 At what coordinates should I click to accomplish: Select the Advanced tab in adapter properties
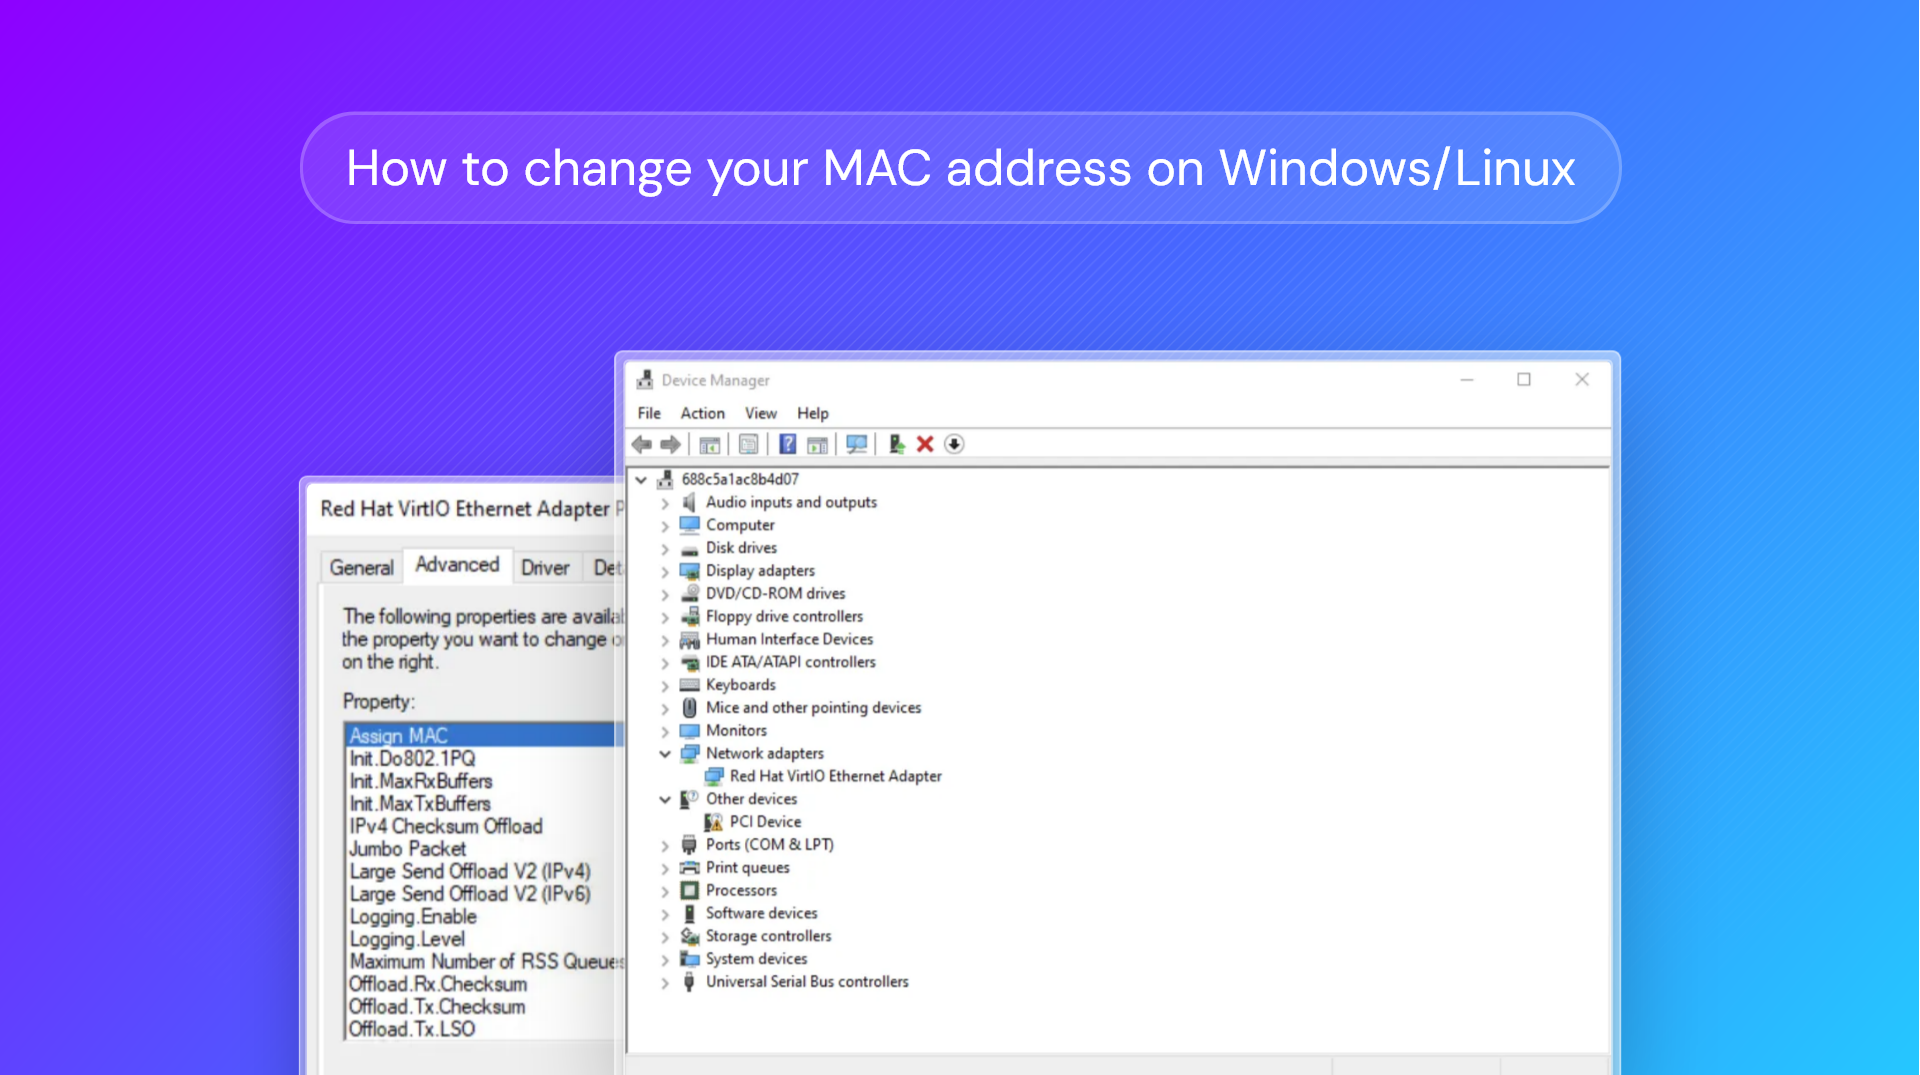click(x=457, y=565)
